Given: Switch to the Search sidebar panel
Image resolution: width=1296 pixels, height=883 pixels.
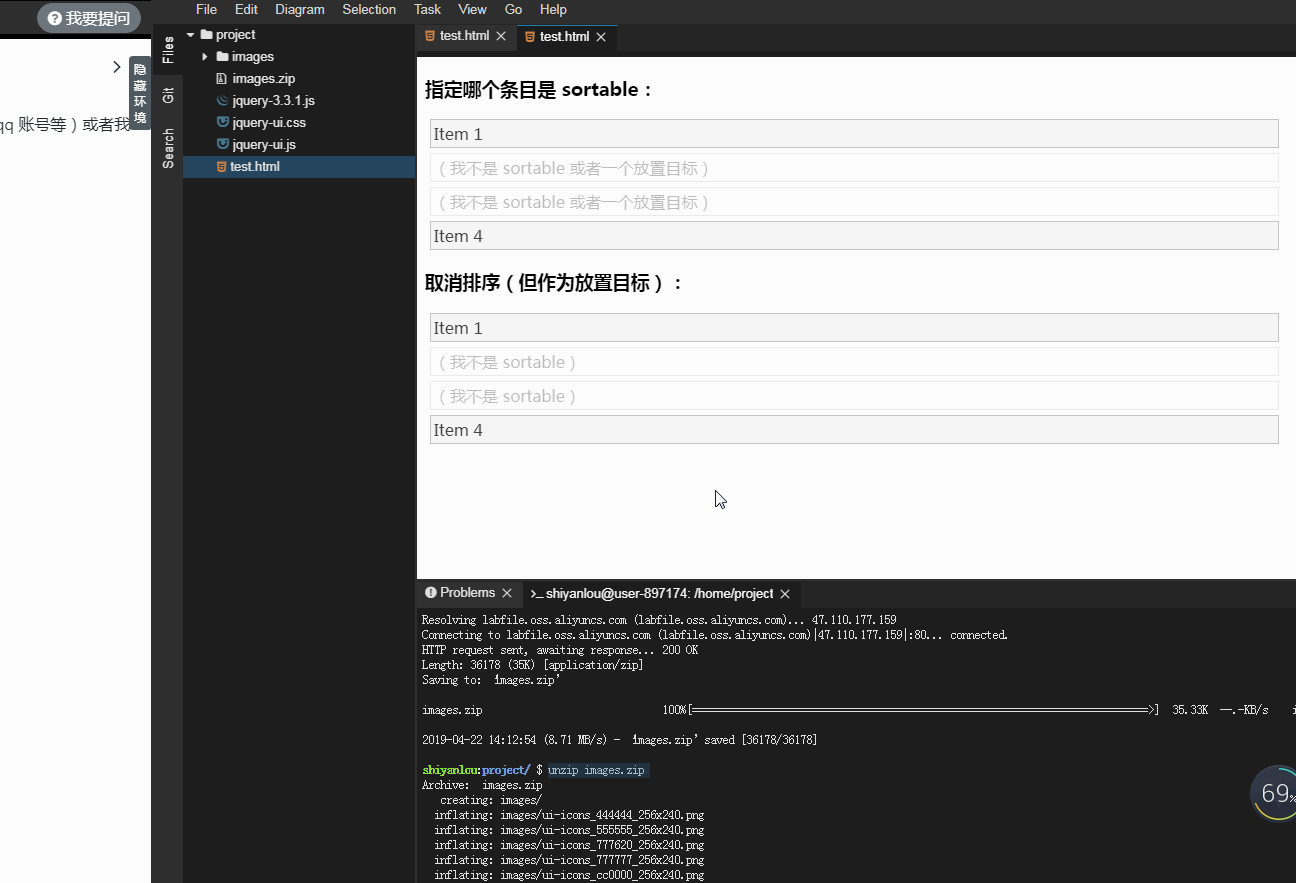Looking at the screenshot, I should click(x=167, y=148).
